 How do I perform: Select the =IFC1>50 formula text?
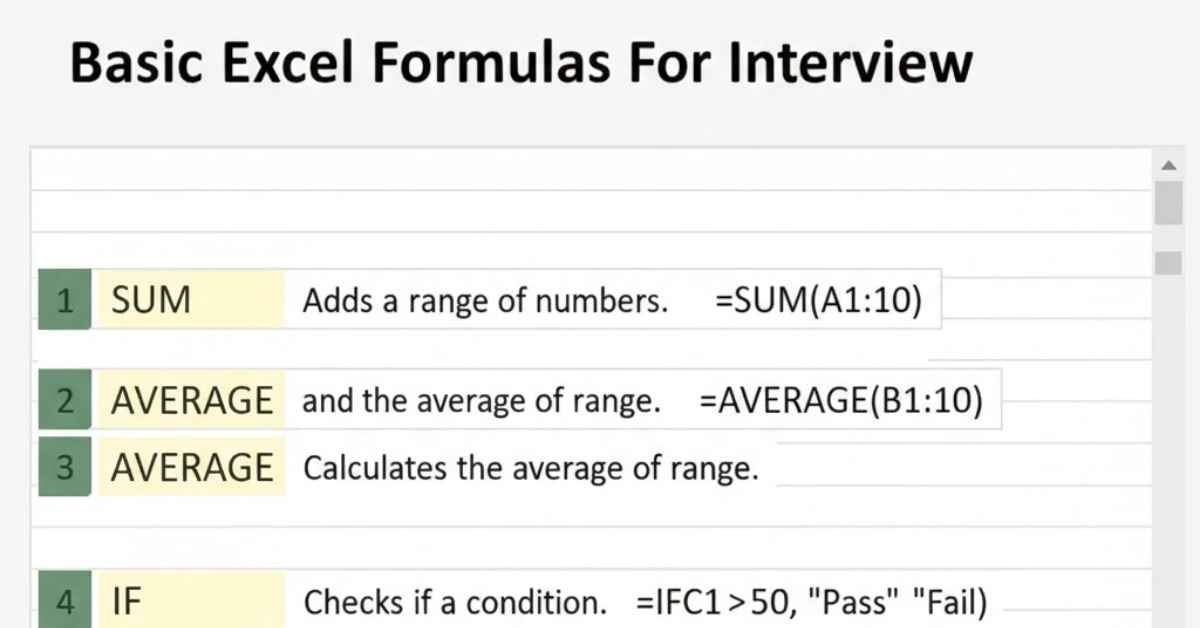[x=811, y=602]
